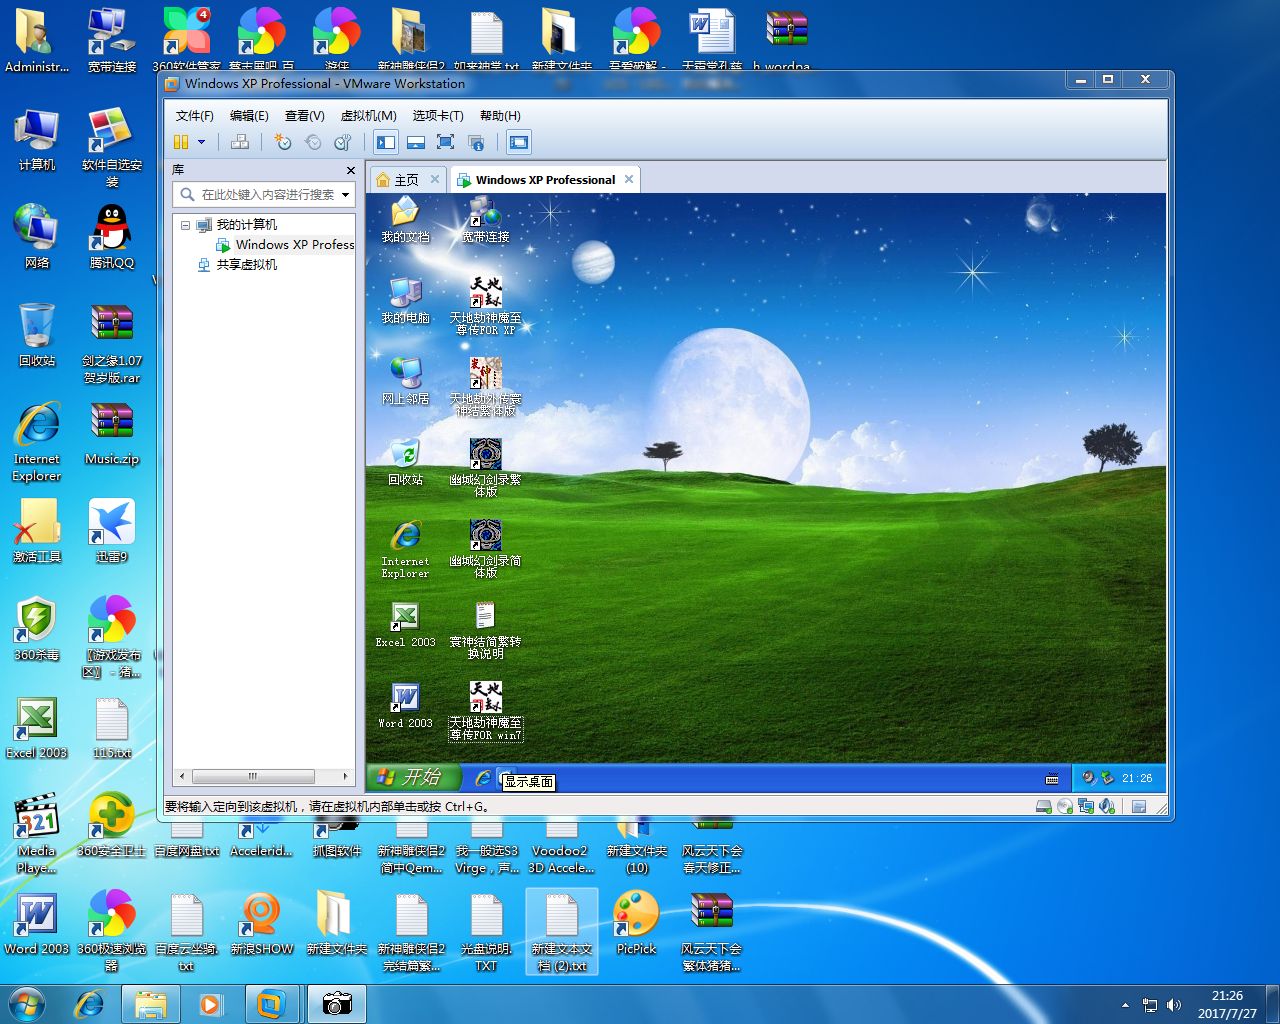The image size is (1280, 1024).
Task: Open the 虚拟机(M) menu
Action: click(369, 115)
